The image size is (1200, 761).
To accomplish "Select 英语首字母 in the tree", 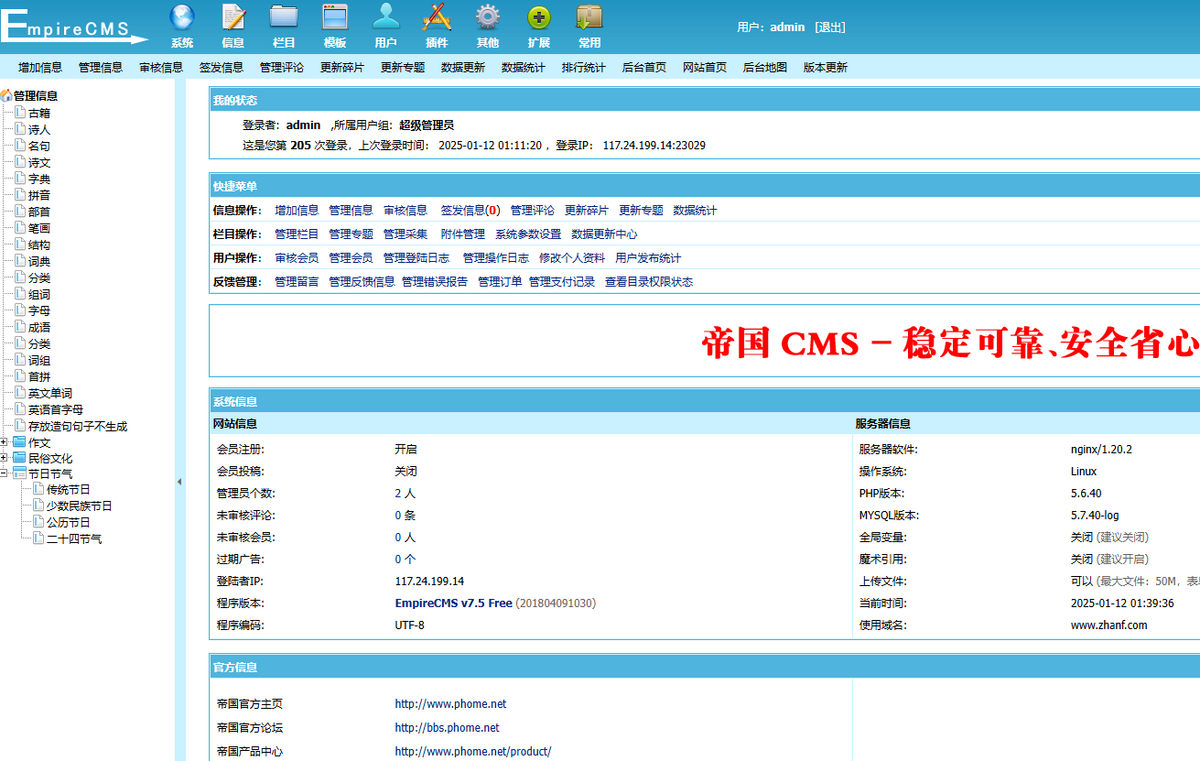I will pyautogui.click(x=56, y=409).
